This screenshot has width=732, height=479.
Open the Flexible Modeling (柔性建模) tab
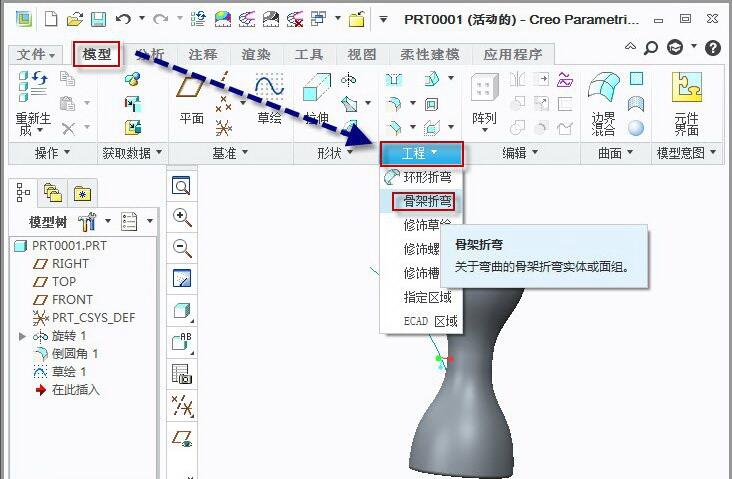point(429,54)
